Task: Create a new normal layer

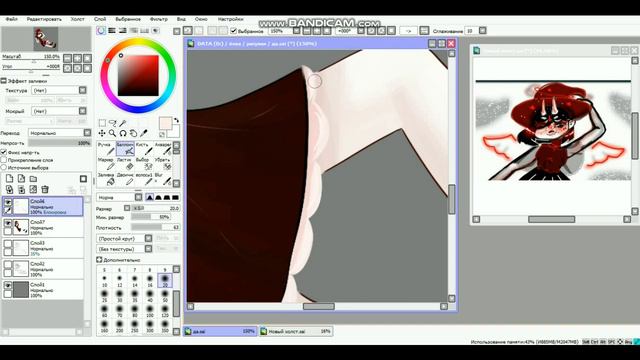Action: (x=9, y=179)
